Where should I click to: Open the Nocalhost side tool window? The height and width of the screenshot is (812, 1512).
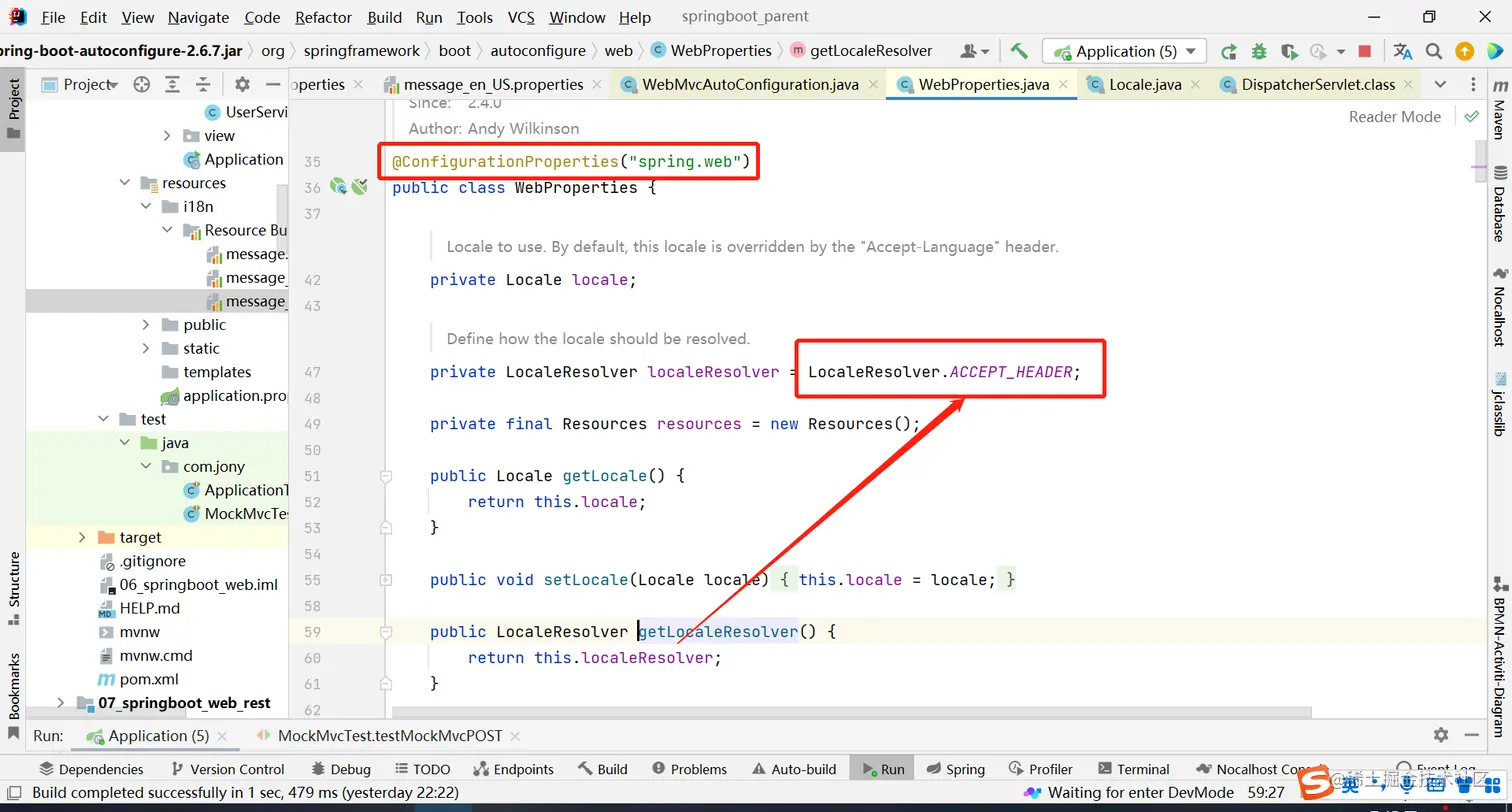click(x=1499, y=307)
